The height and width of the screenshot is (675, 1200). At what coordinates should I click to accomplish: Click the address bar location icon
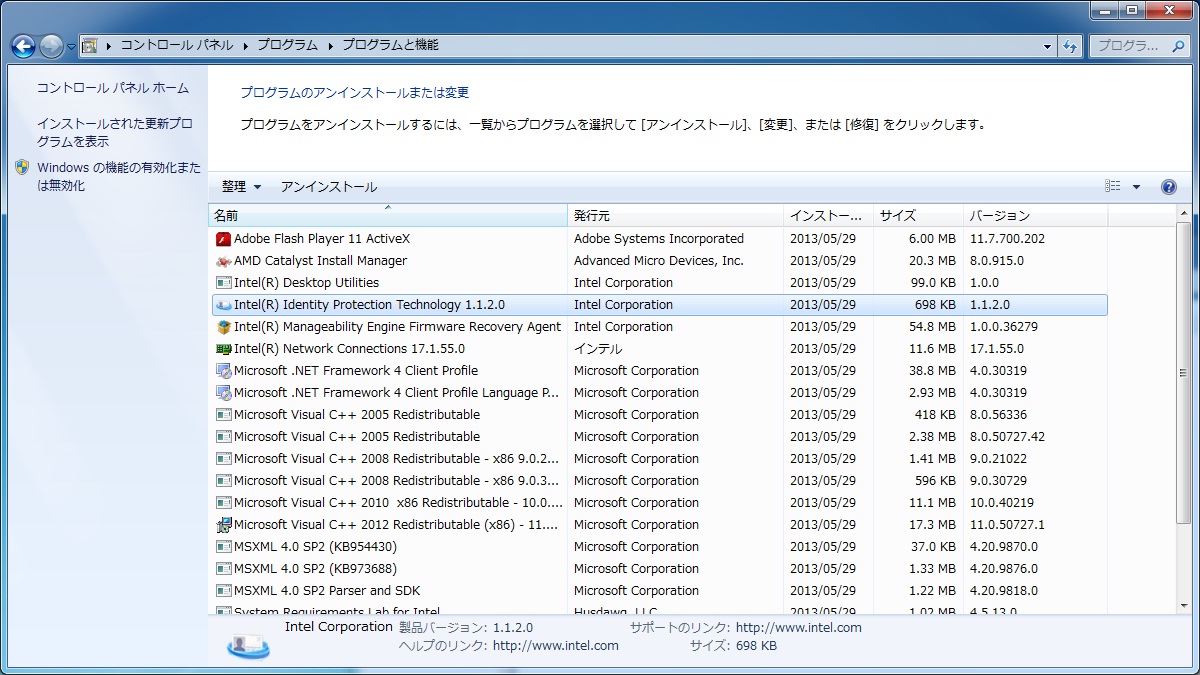click(x=89, y=45)
